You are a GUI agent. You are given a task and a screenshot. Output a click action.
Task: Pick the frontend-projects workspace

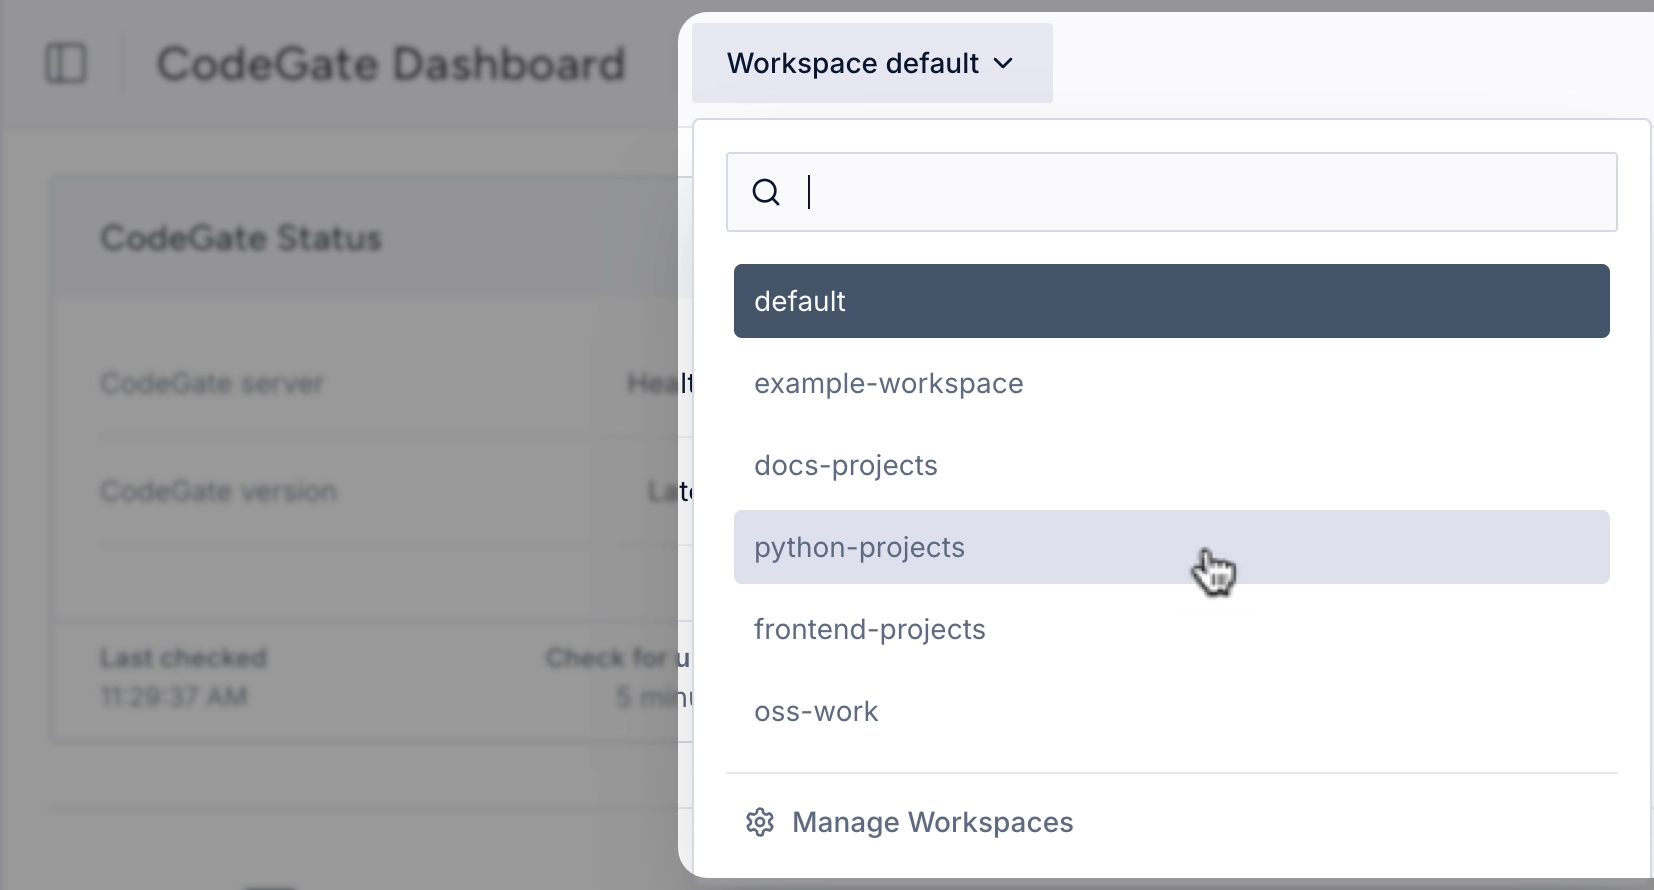[1172, 629]
